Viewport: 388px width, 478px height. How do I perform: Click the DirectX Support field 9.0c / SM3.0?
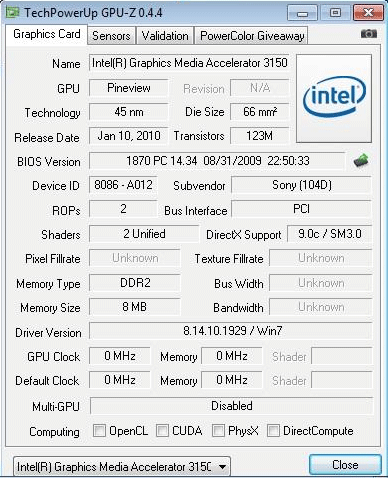(x=329, y=234)
